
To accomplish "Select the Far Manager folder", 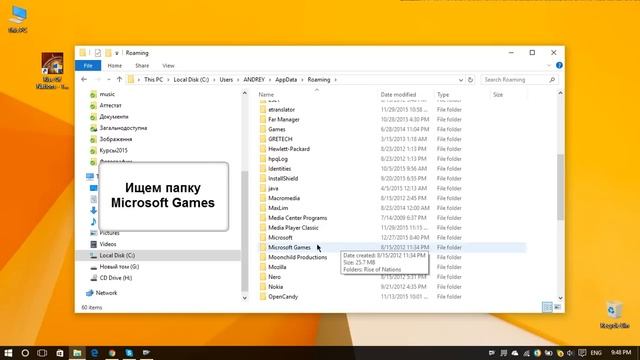I will (x=284, y=120).
